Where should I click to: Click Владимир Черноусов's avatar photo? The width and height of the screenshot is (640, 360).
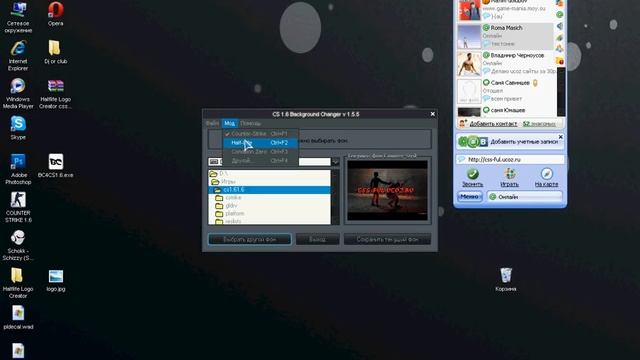click(x=469, y=63)
